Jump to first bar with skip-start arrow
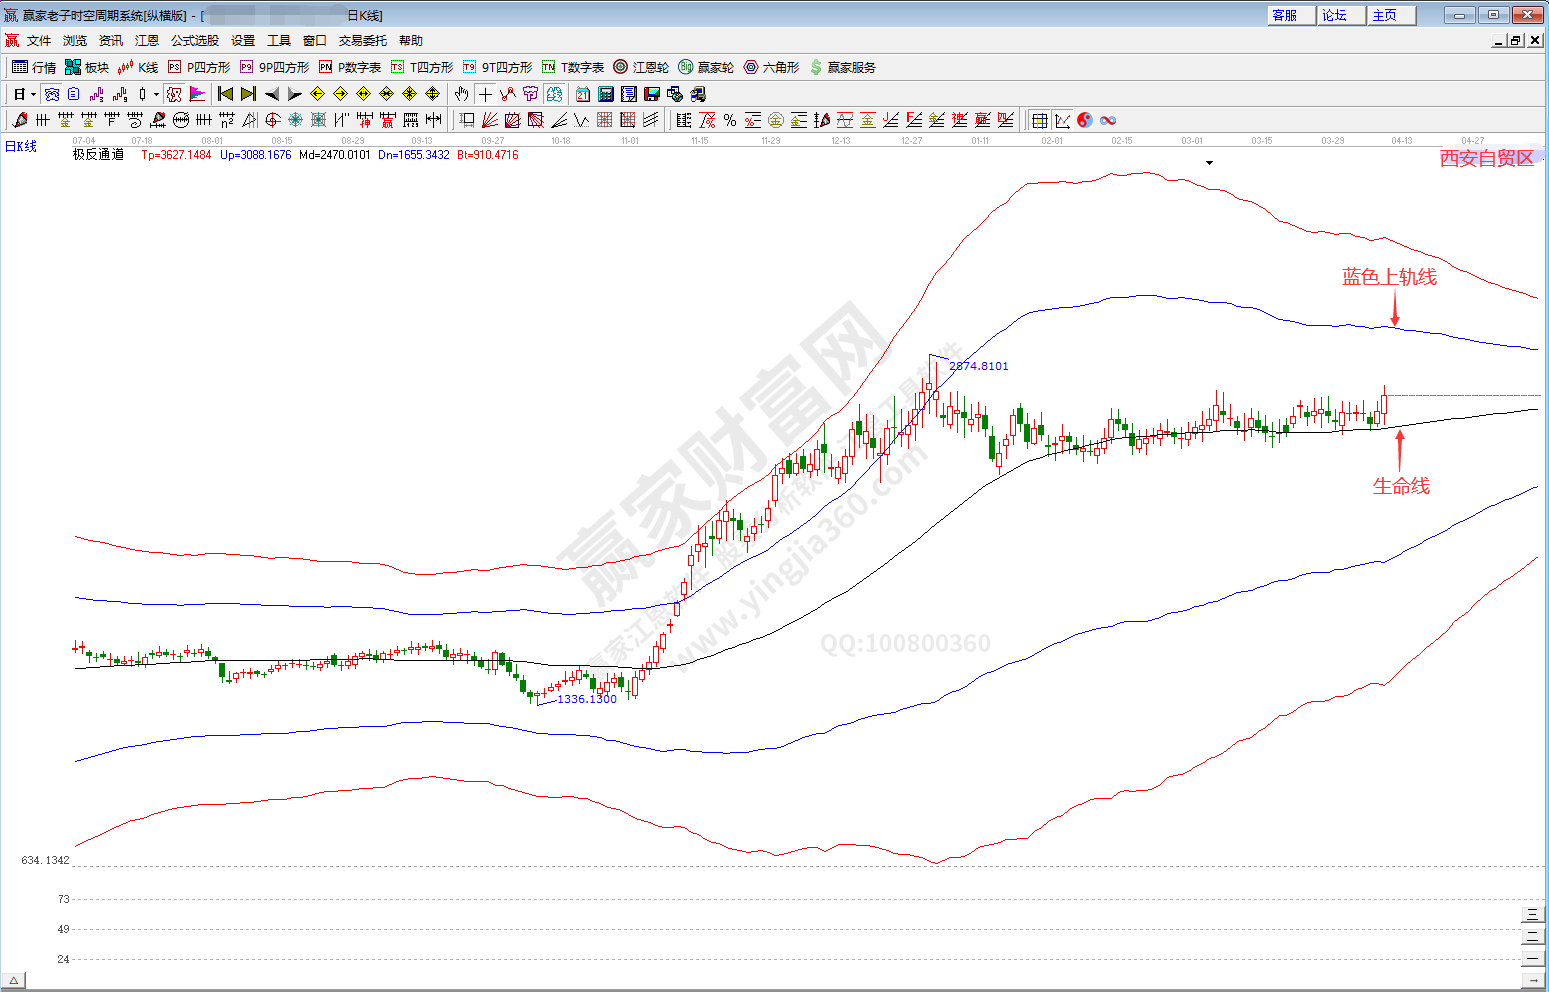This screenshot has width=1549, height=992. 225,94
